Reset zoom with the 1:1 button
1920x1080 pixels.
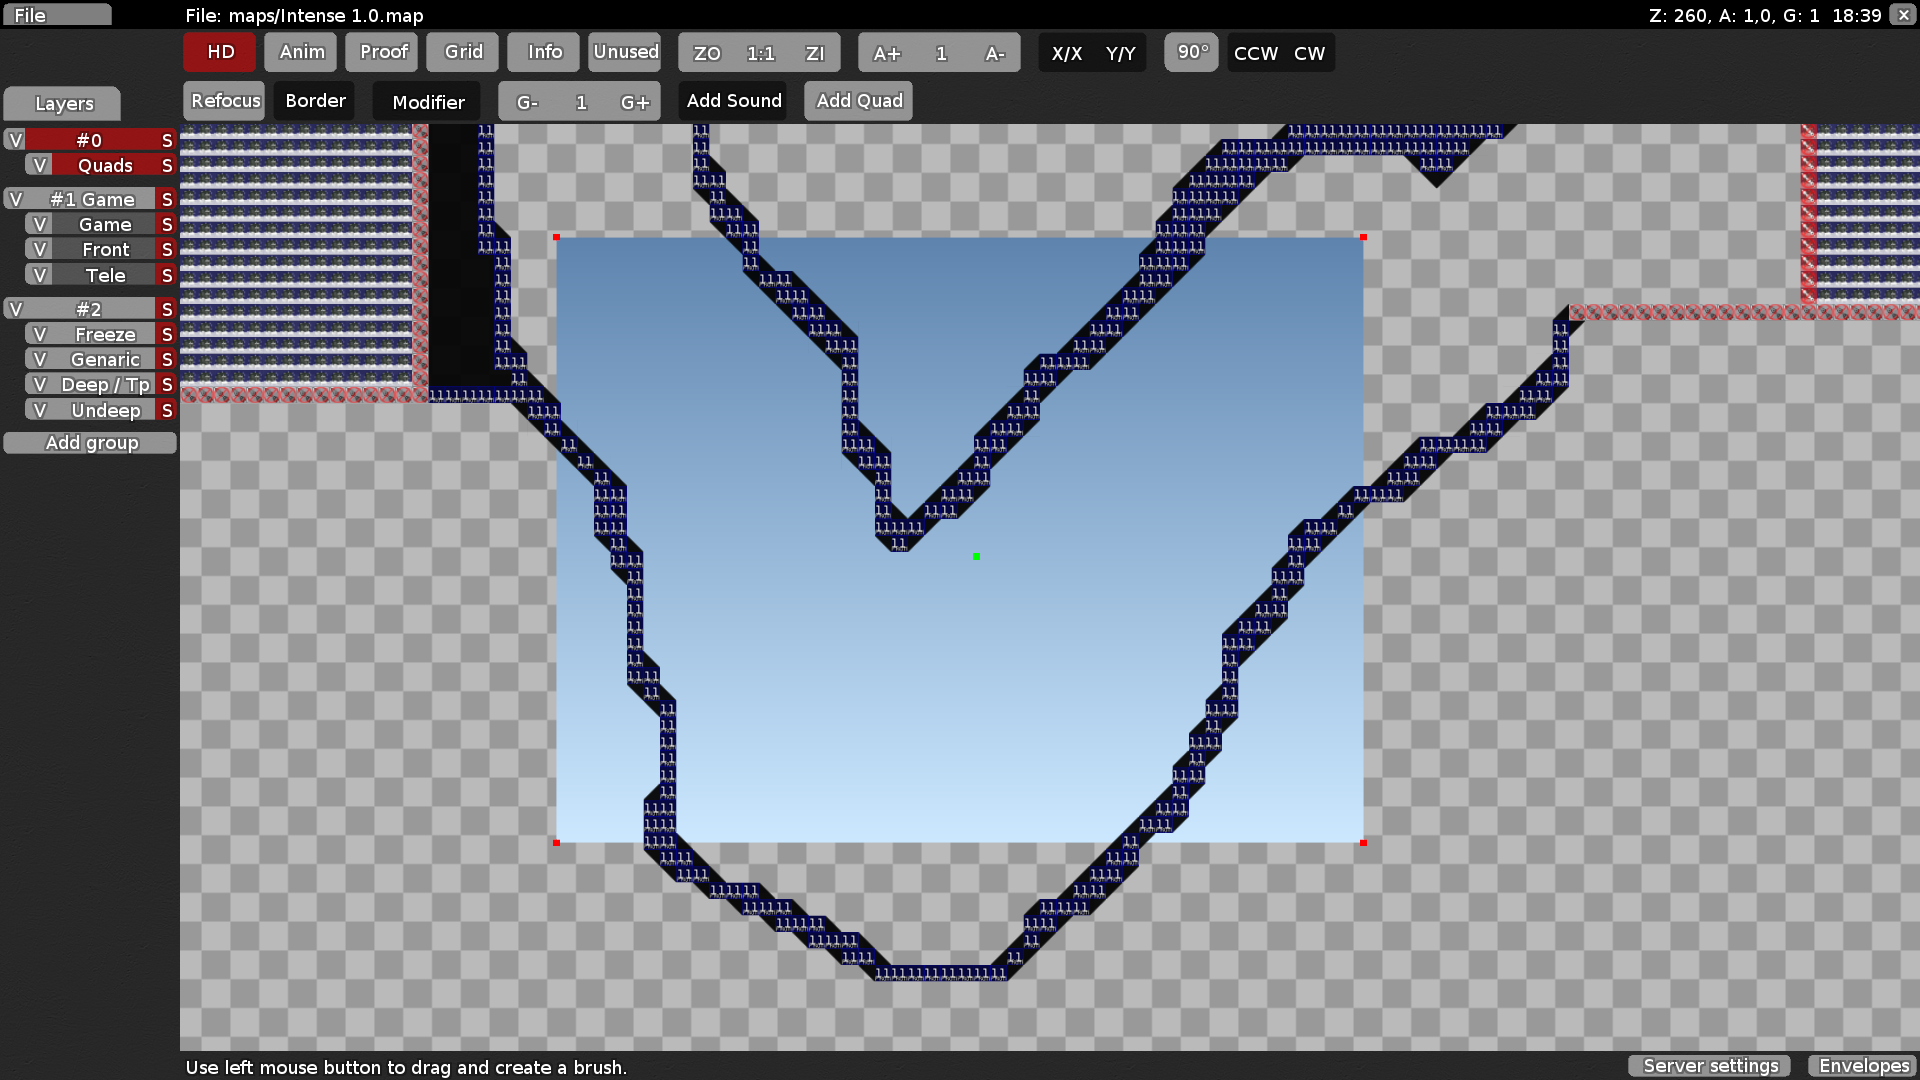[x=760, y=53]
